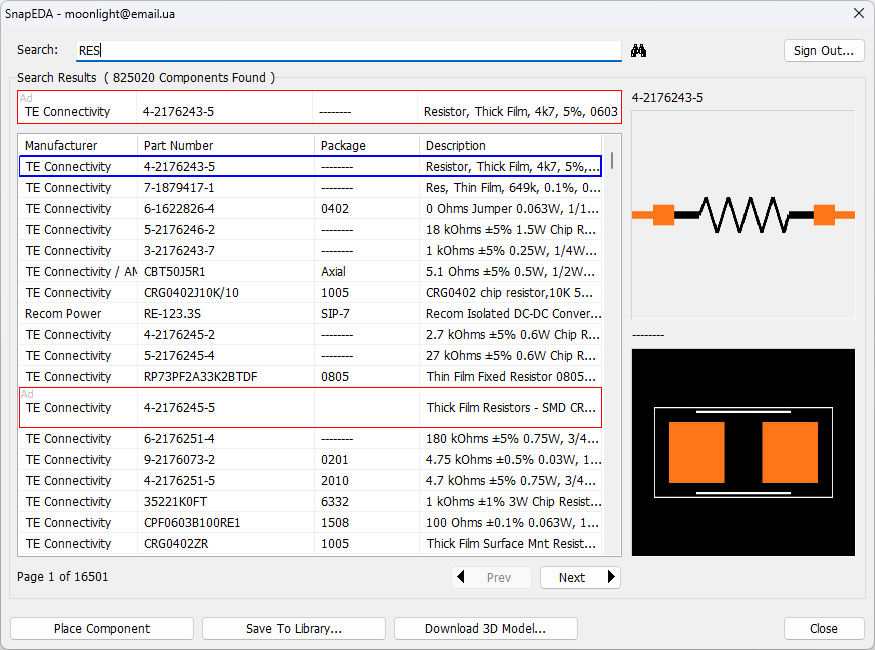Click Save To Library button
The width and height of the screenshot is (875, 650).
294,629
